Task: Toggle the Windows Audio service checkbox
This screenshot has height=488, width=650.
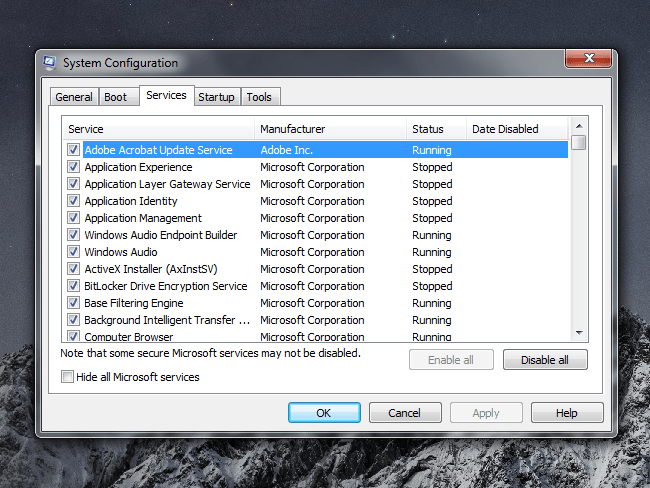Action: (x=74, y=252)
